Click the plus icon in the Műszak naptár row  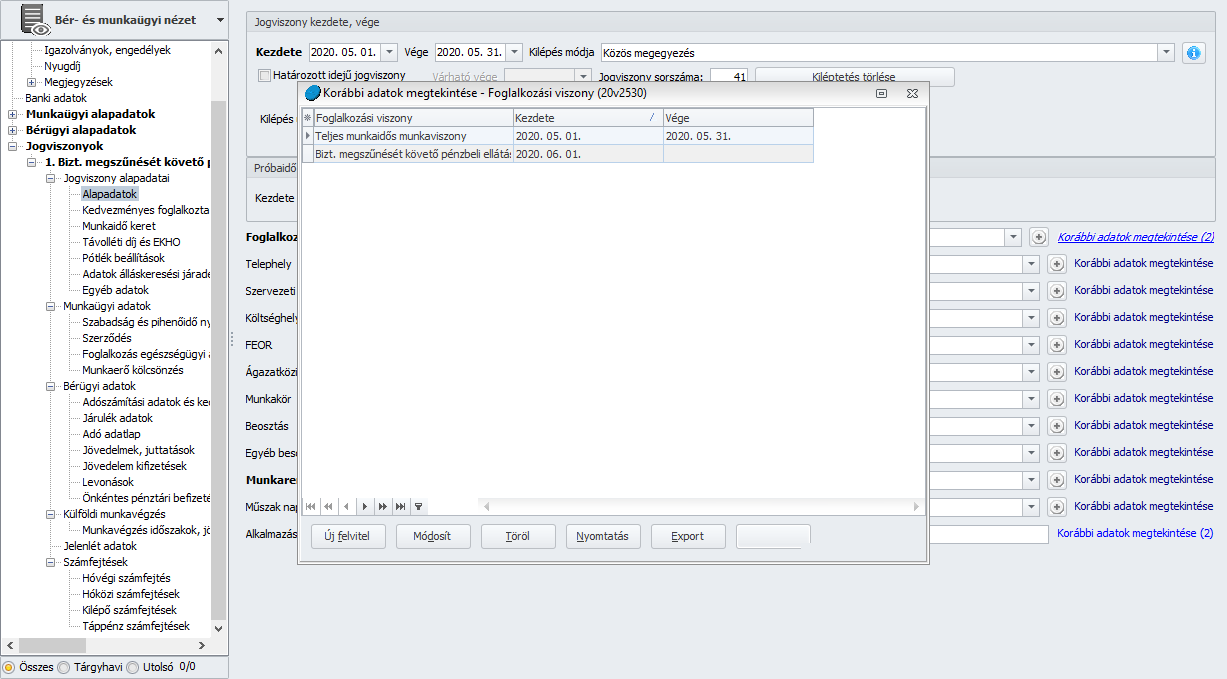(x=1056, y=507)
